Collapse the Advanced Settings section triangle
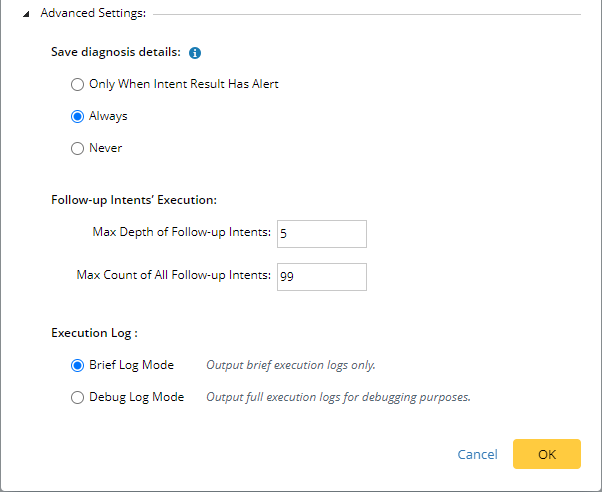Screen dimensions: 602x492 27,14
